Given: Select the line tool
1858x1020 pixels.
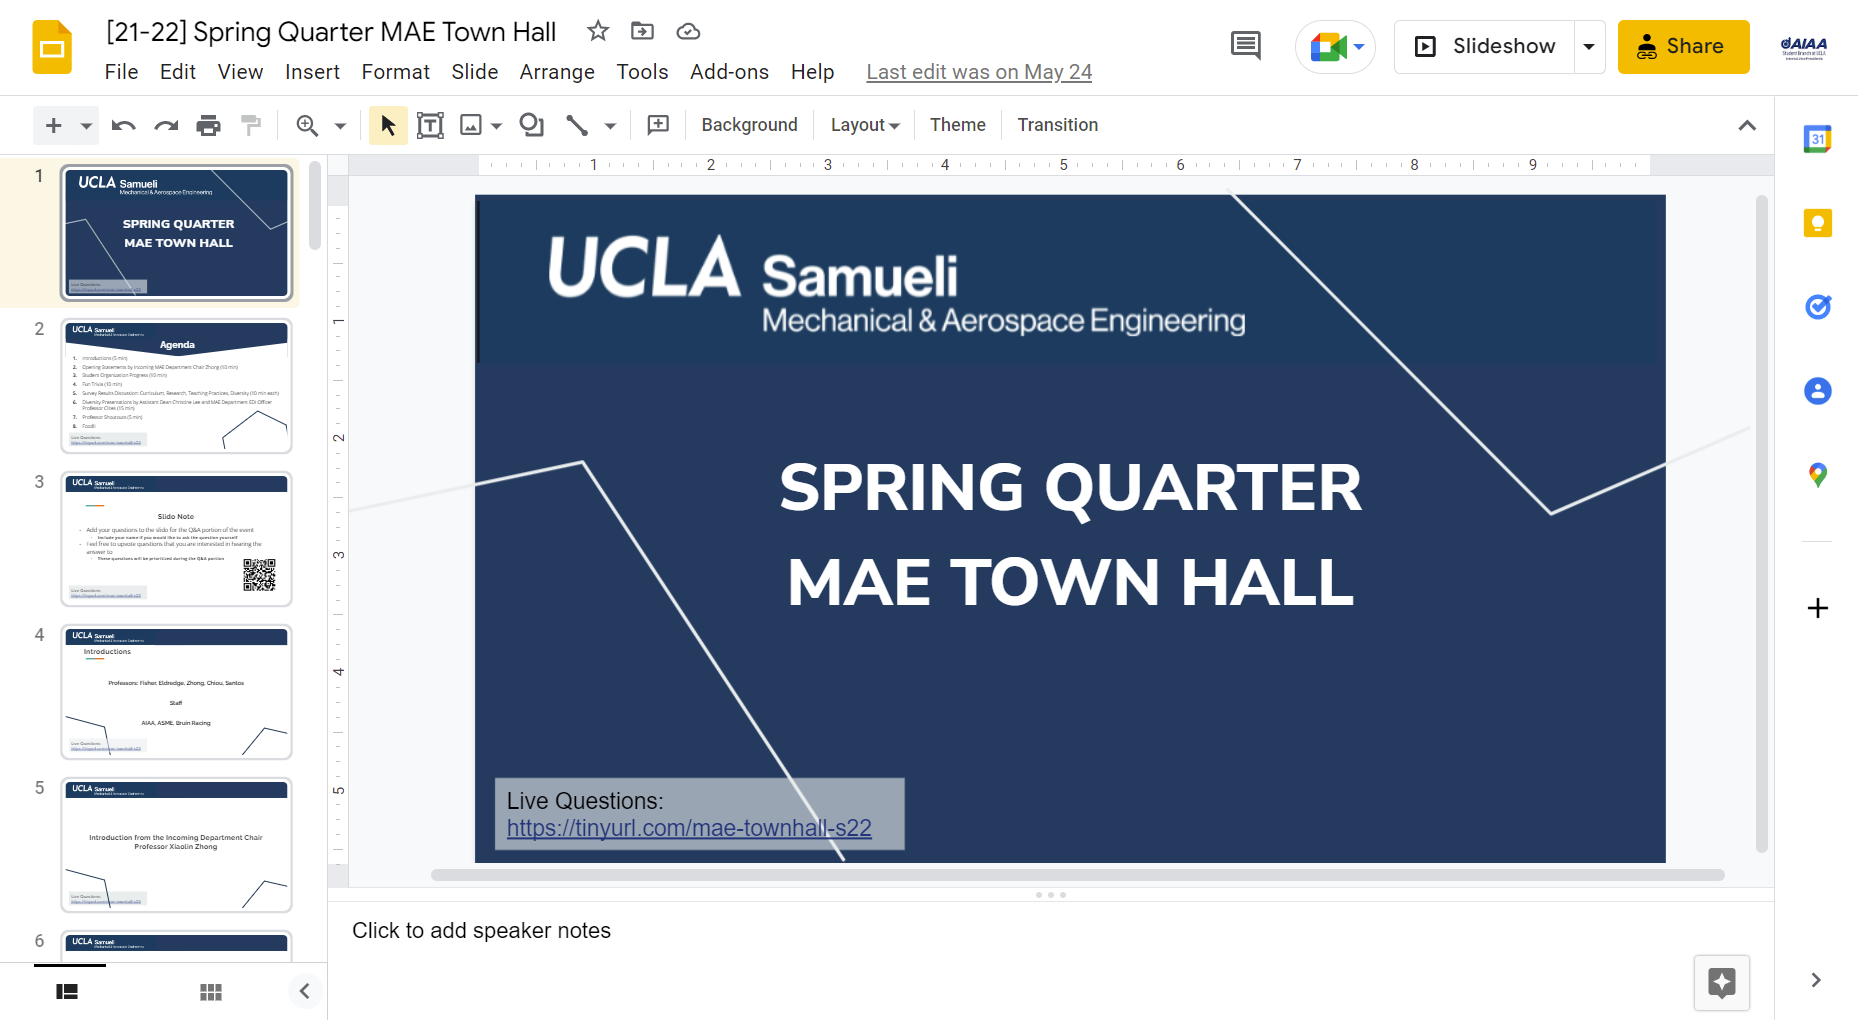Looking at the screenshot, I should pyautogui.click(x=577, y=125).
